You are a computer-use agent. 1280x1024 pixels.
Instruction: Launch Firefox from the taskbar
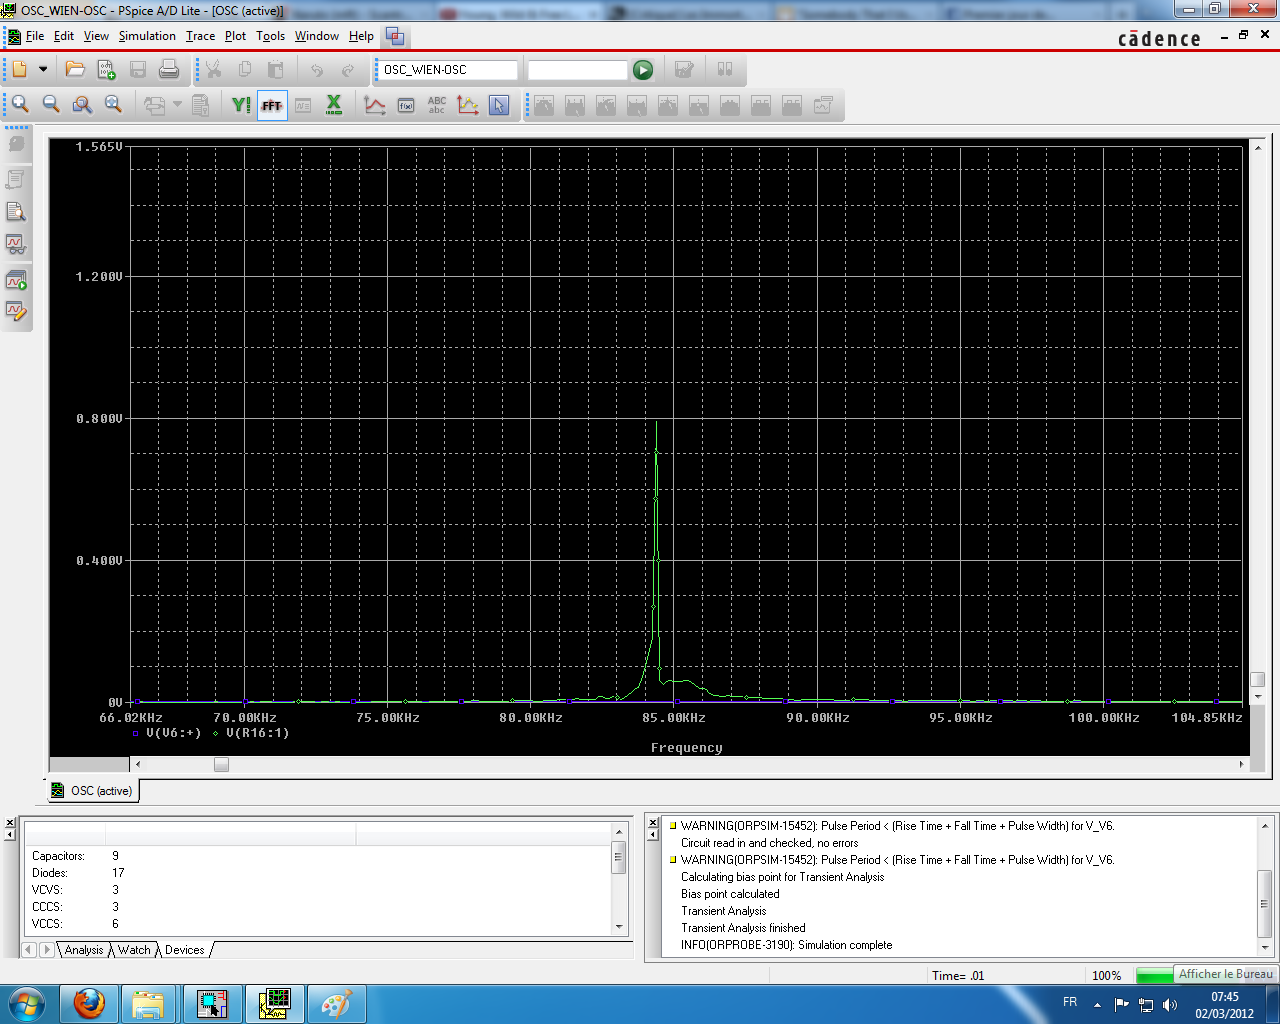(90, 1004)
